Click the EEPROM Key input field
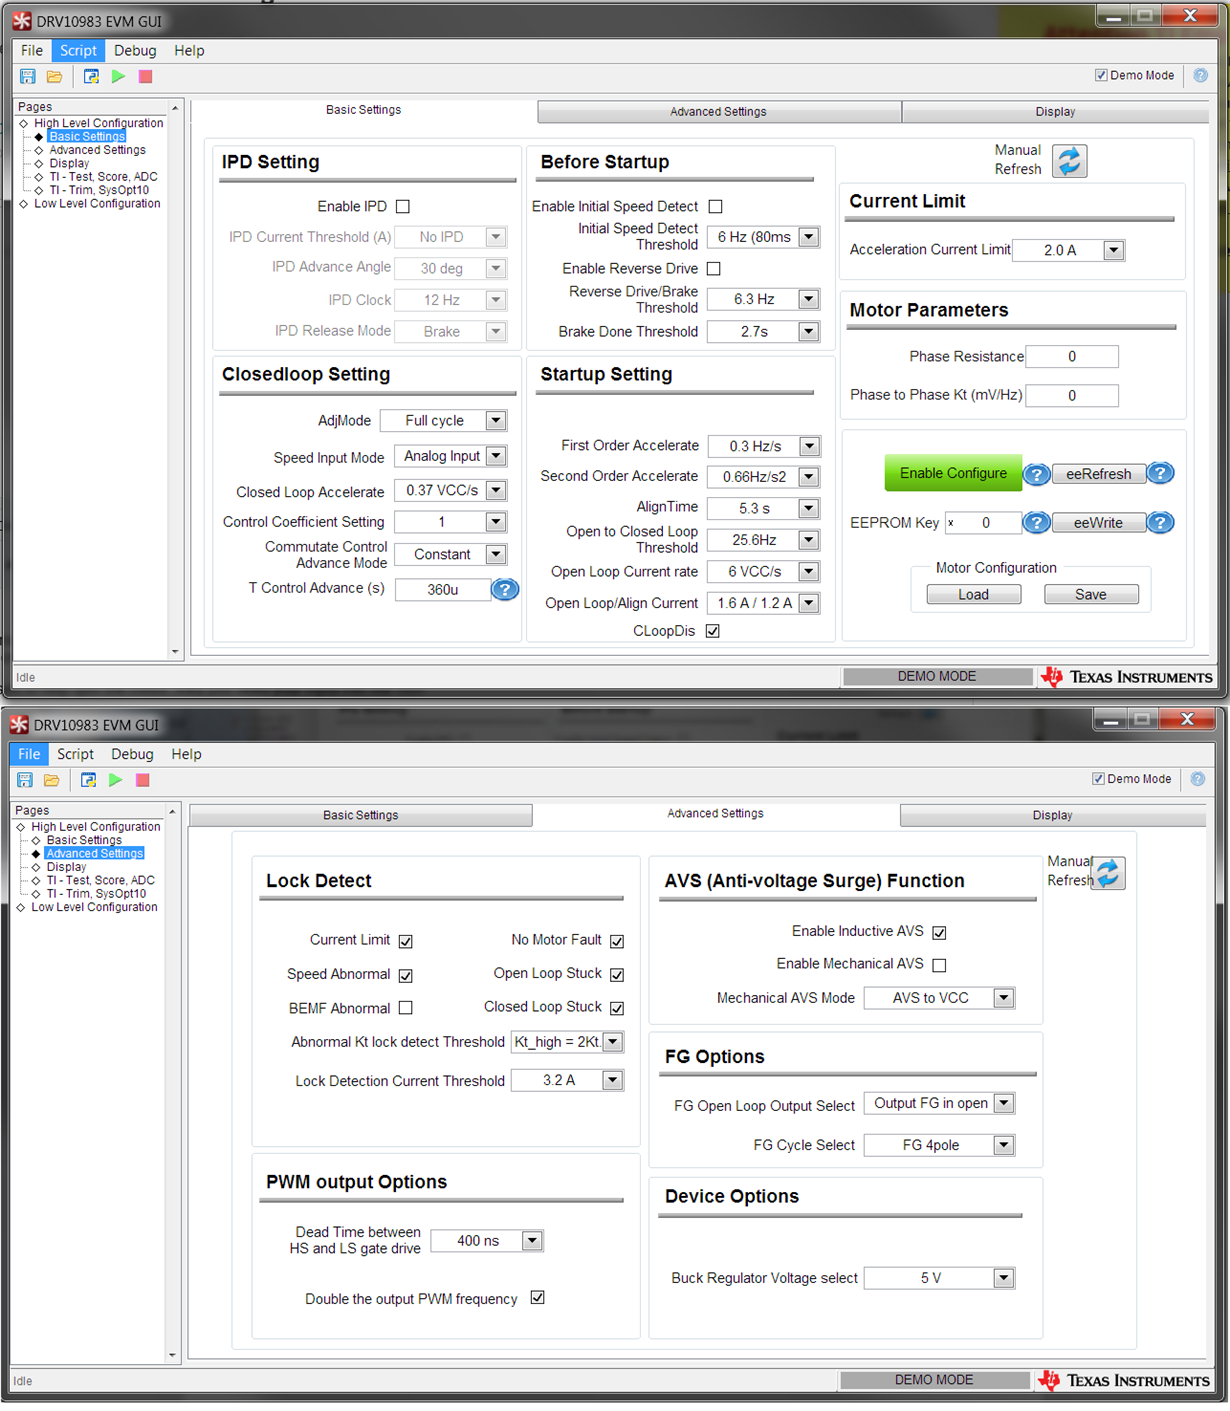The image size is (1230, 1411). click(x=984, y=523)
